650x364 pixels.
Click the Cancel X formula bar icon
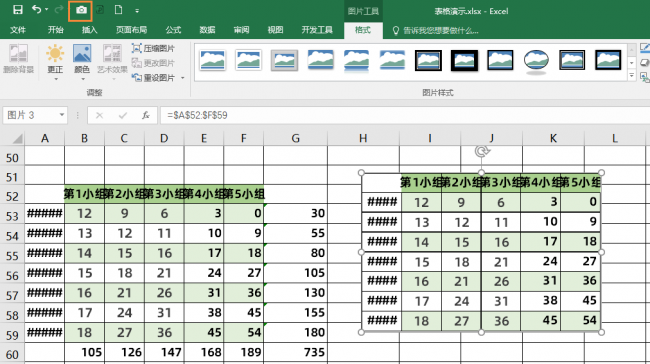99,115
